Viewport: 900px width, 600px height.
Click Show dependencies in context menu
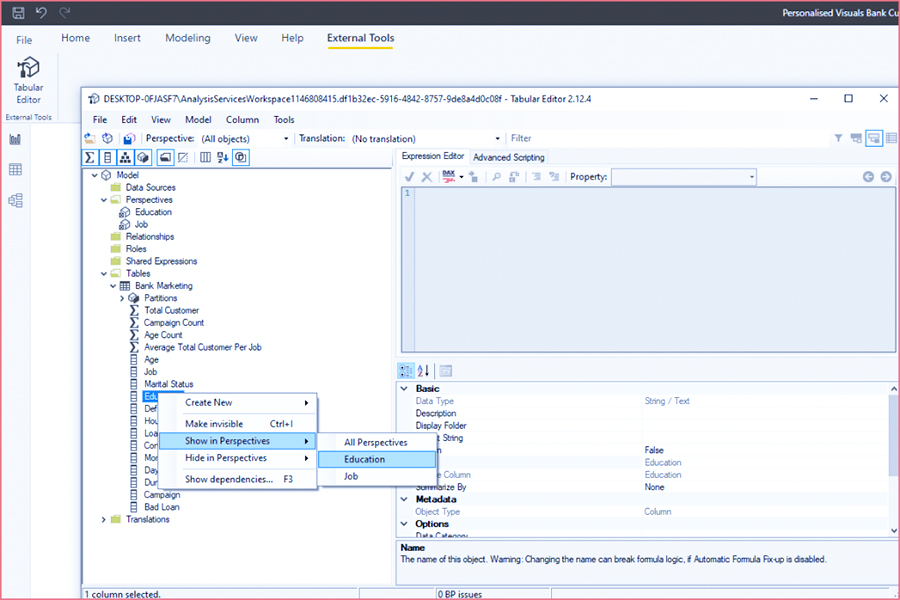click(x=237, y=479)
